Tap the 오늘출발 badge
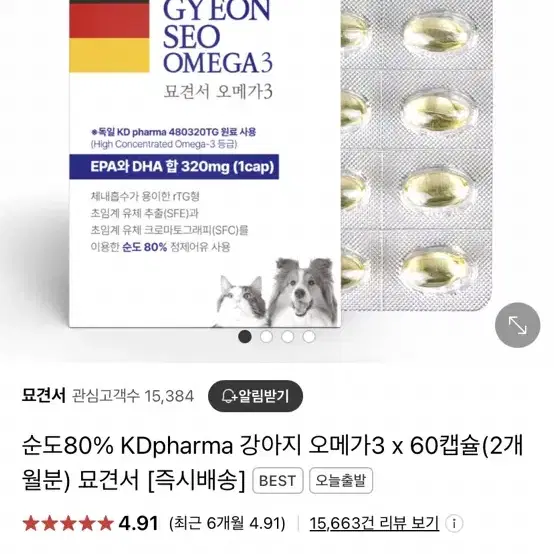Screen dimensions: 554x554 [341, 481]
